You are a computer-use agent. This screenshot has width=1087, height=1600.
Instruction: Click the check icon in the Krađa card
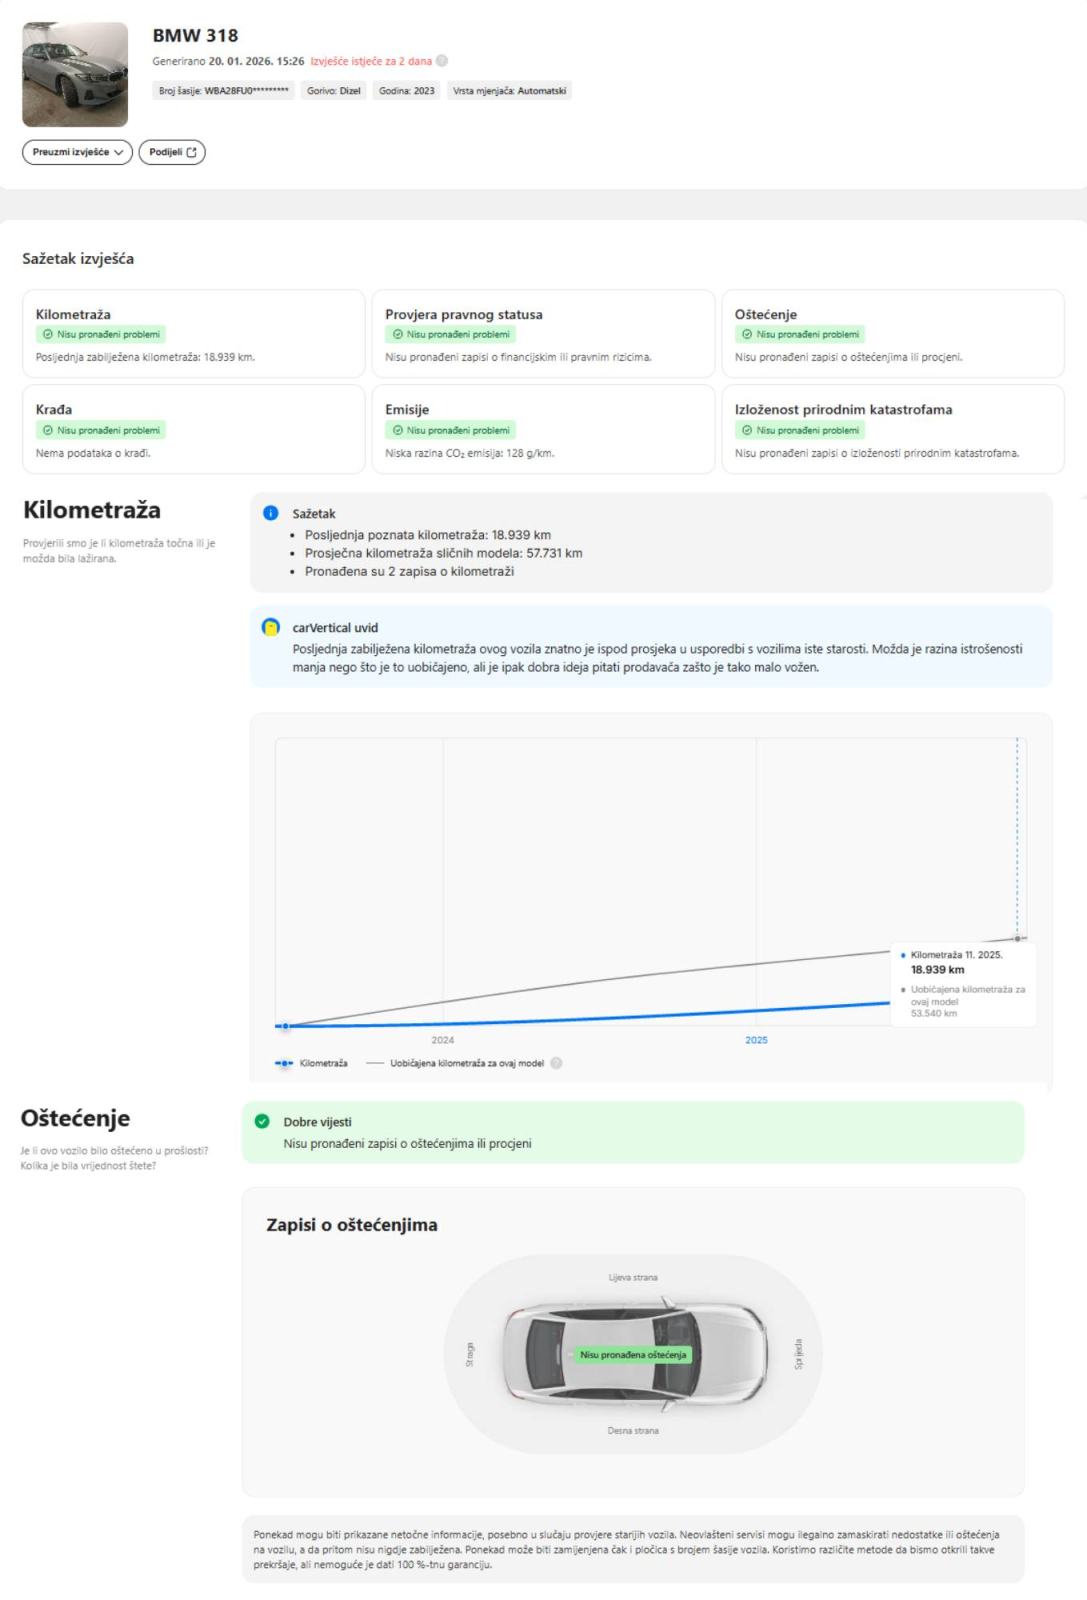coord(48,430)
